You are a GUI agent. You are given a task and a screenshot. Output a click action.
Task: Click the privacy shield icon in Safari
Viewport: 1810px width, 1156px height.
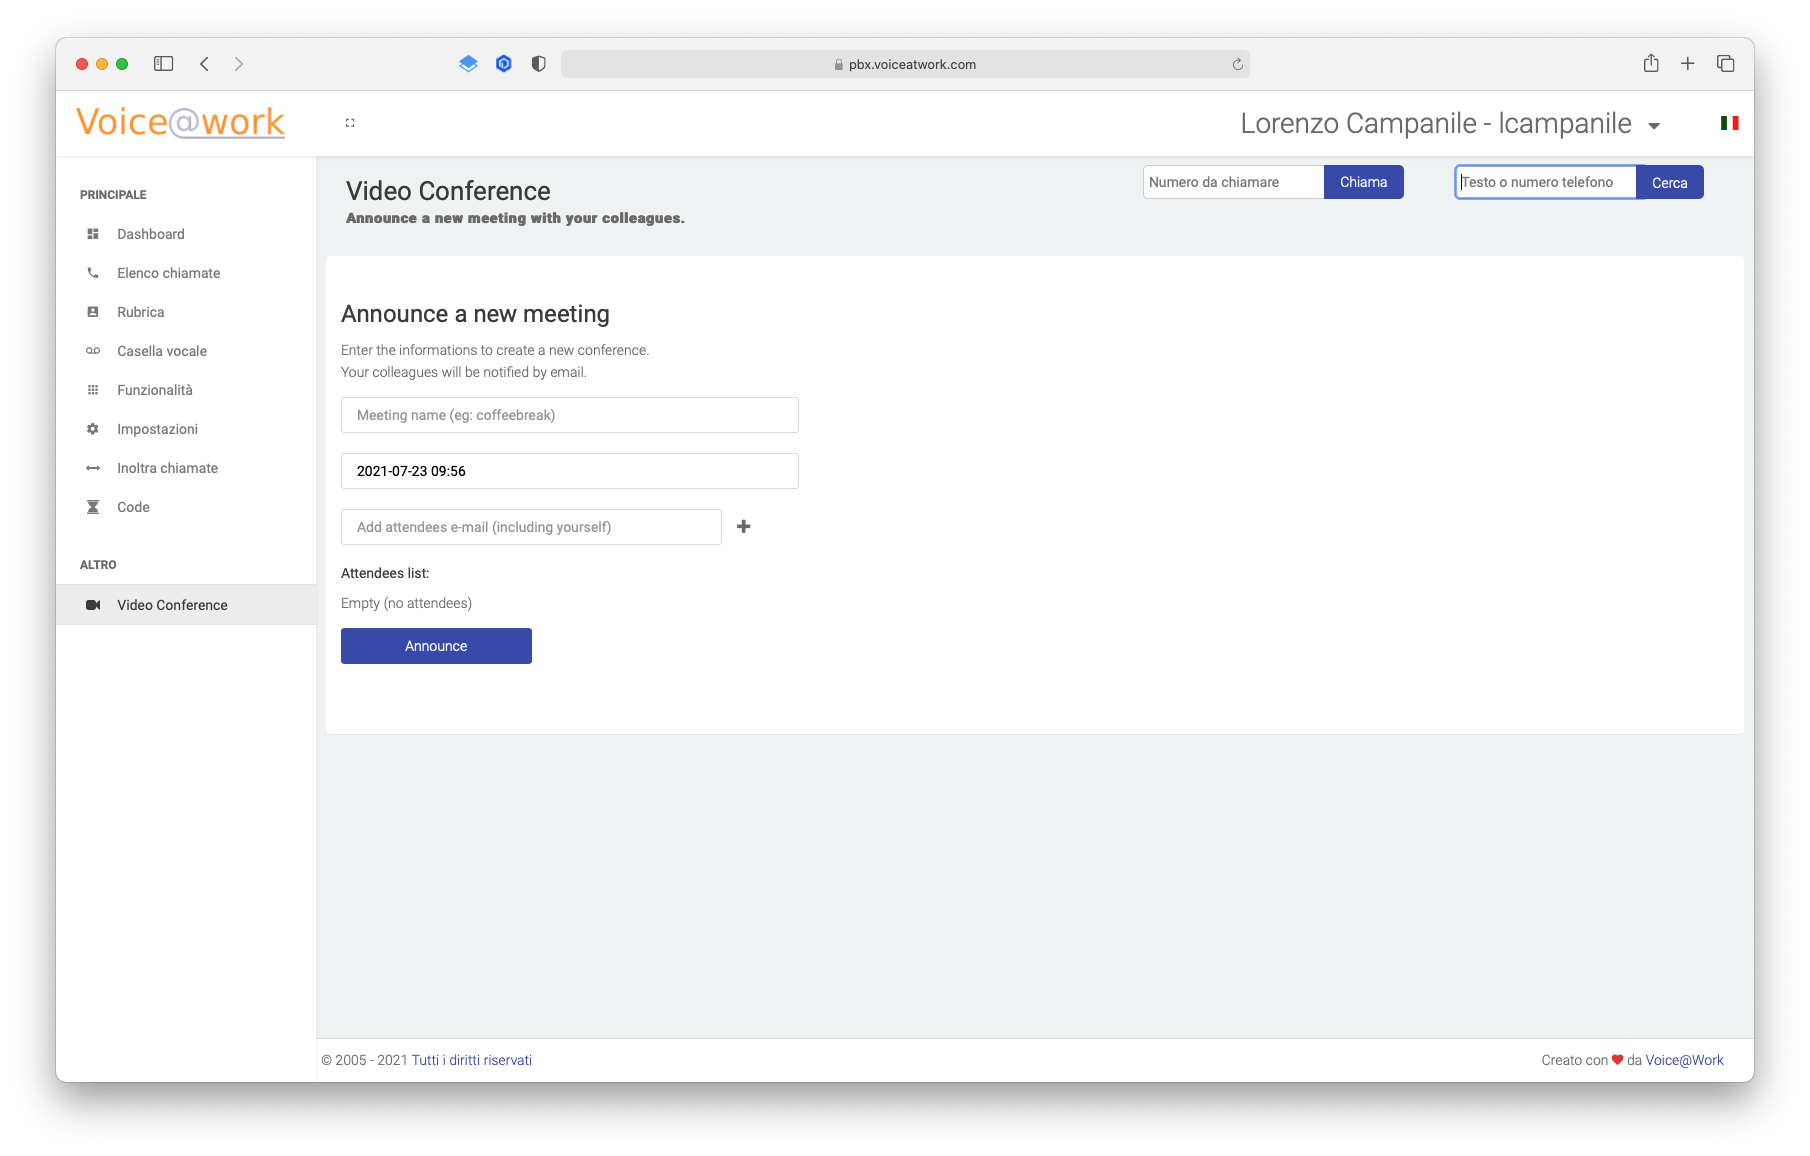click(x=539, y=64)
